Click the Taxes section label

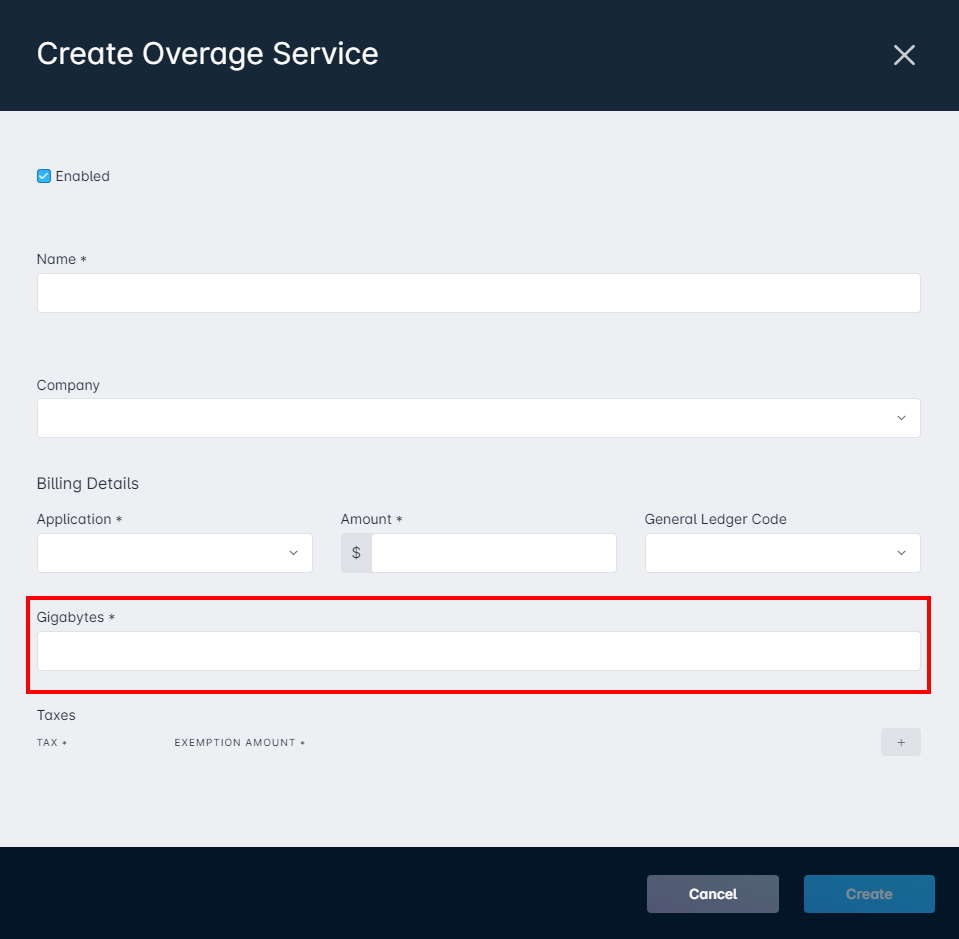pos(56,715)
